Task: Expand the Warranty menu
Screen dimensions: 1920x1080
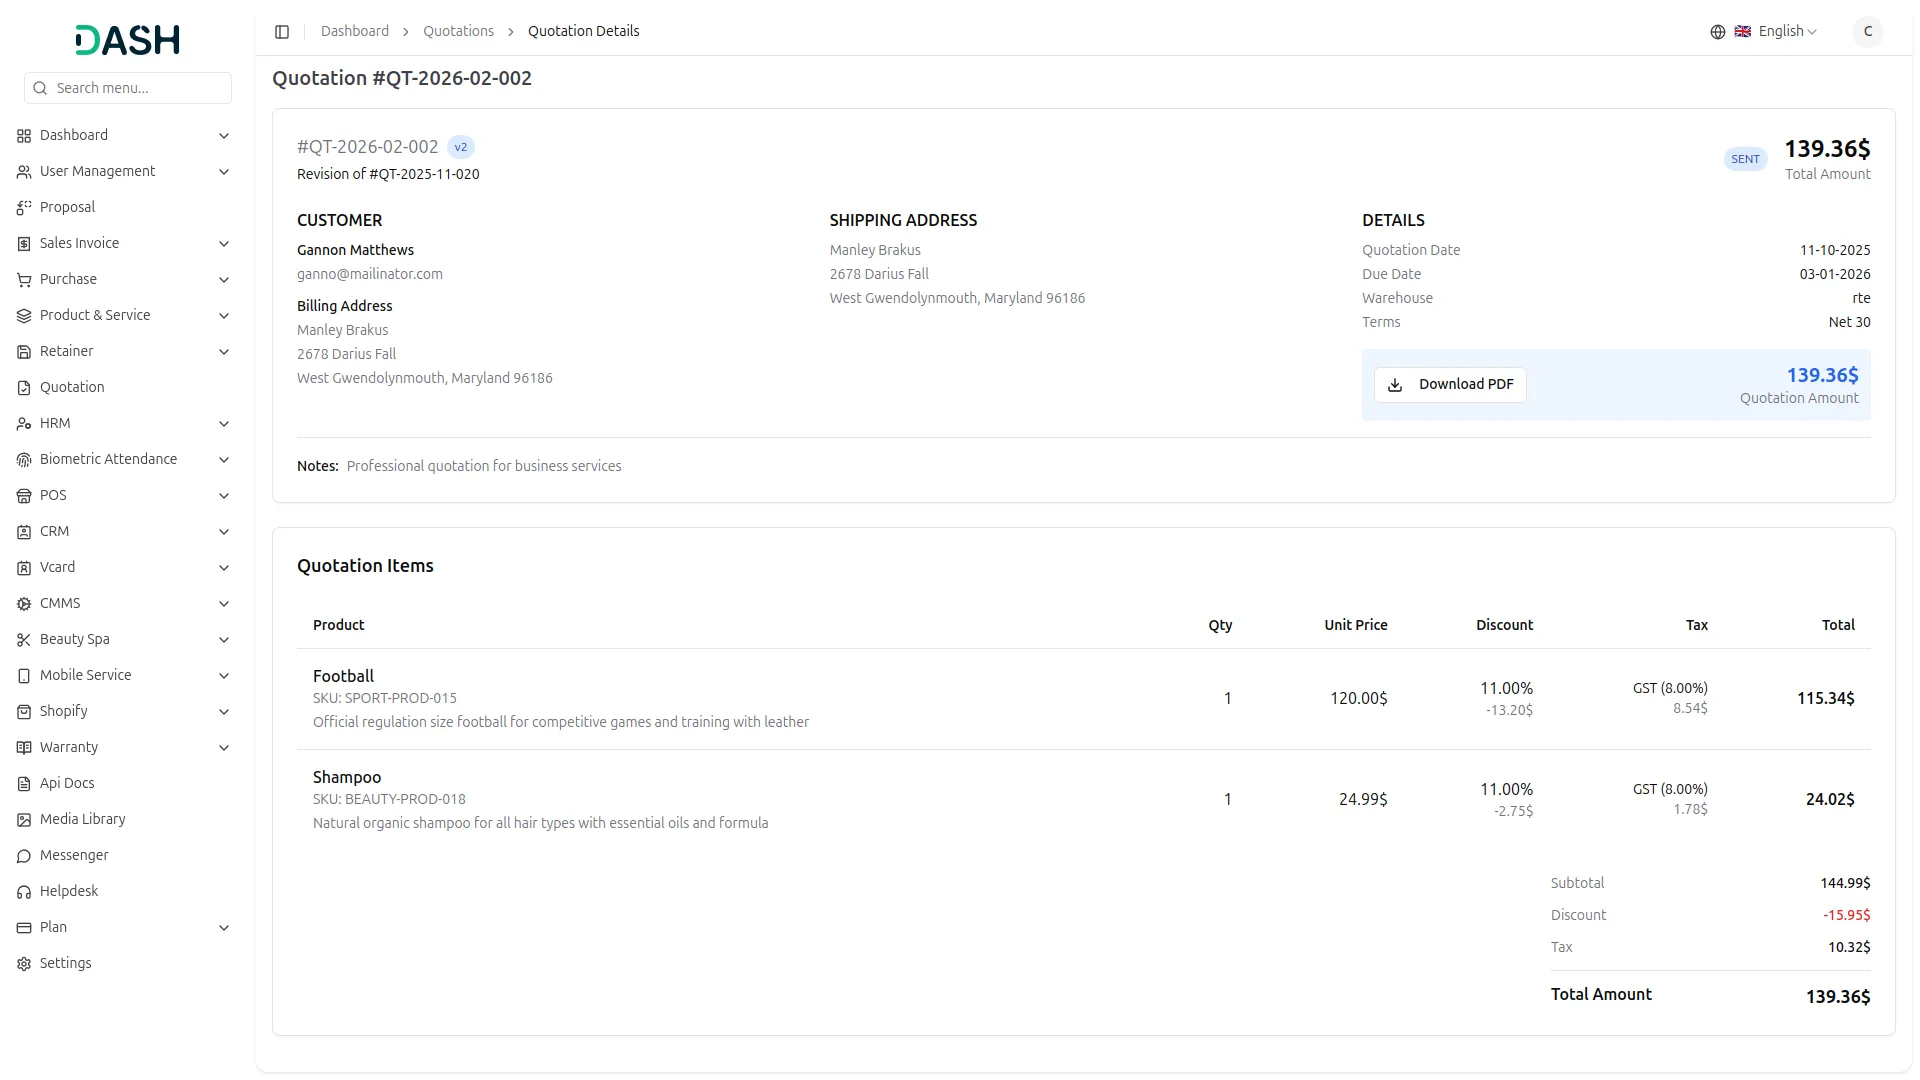Action: coord(224,748)
